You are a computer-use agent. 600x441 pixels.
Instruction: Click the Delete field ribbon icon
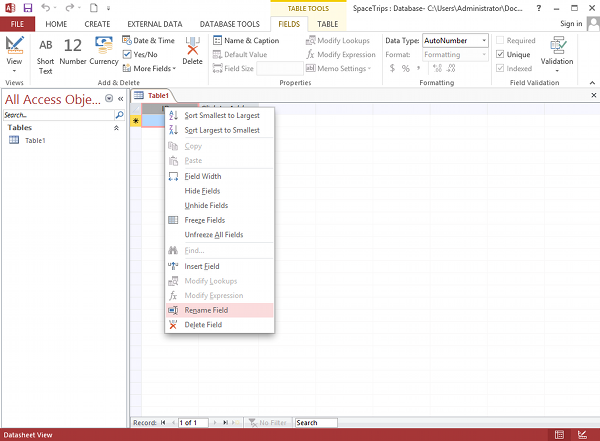pos(192,51)
